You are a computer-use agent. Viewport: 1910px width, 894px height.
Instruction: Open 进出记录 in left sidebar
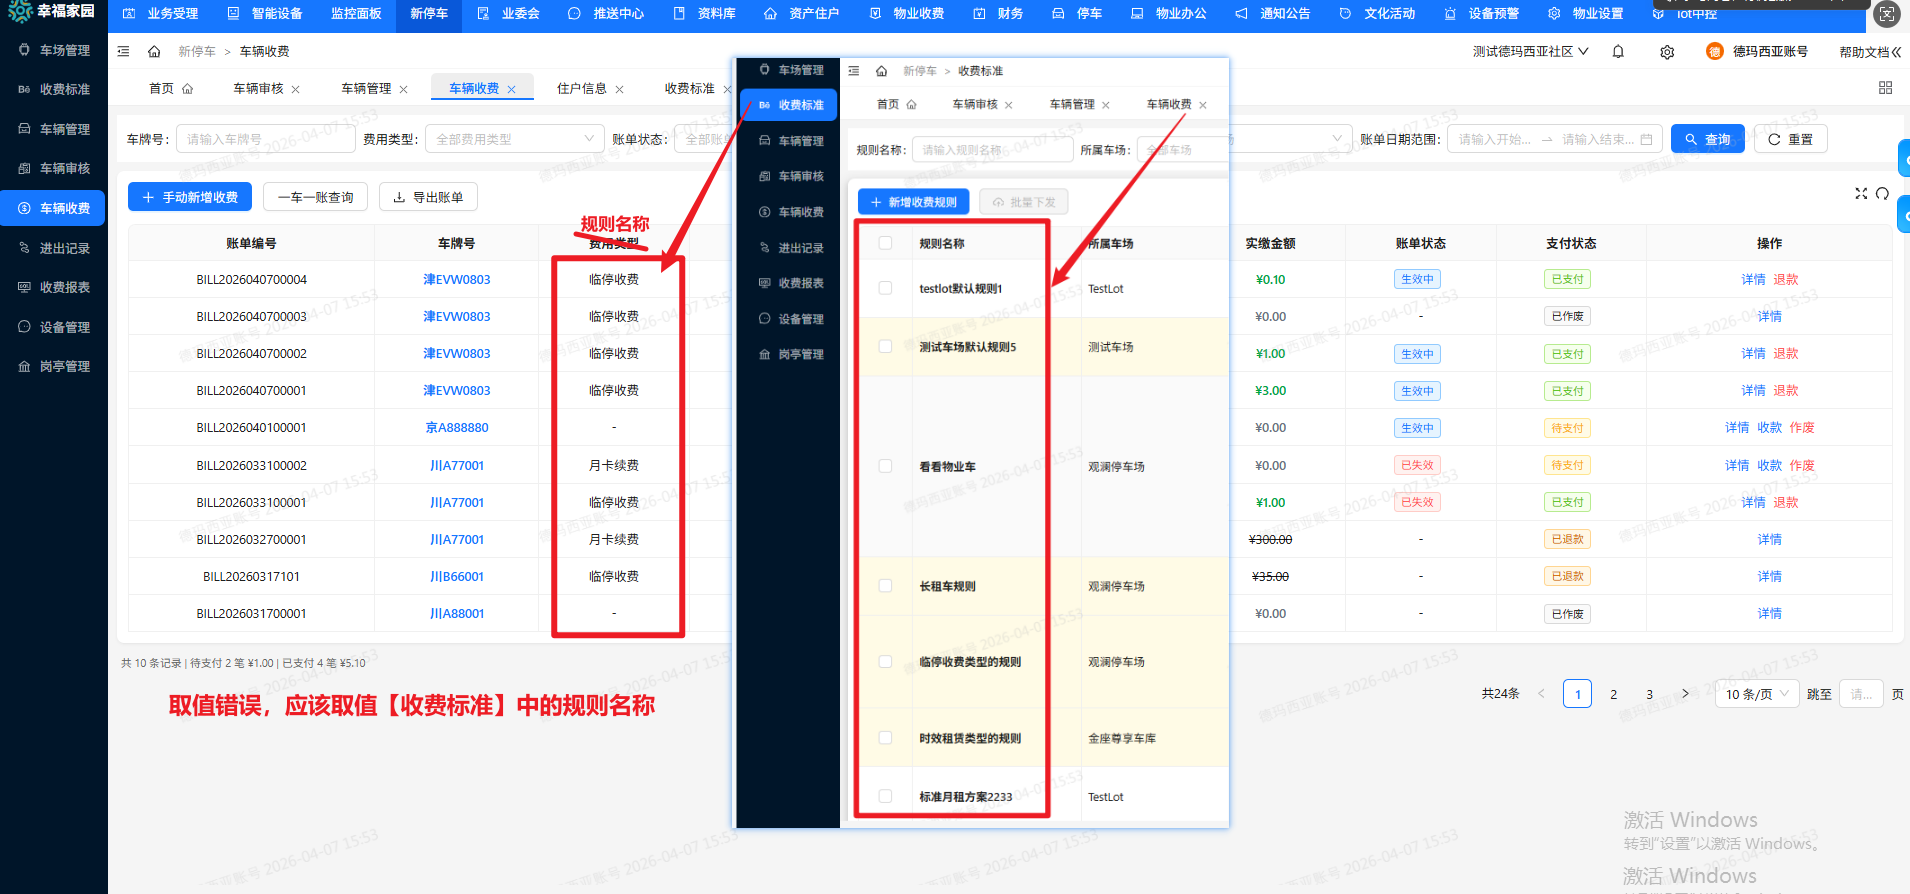[64, 248]
